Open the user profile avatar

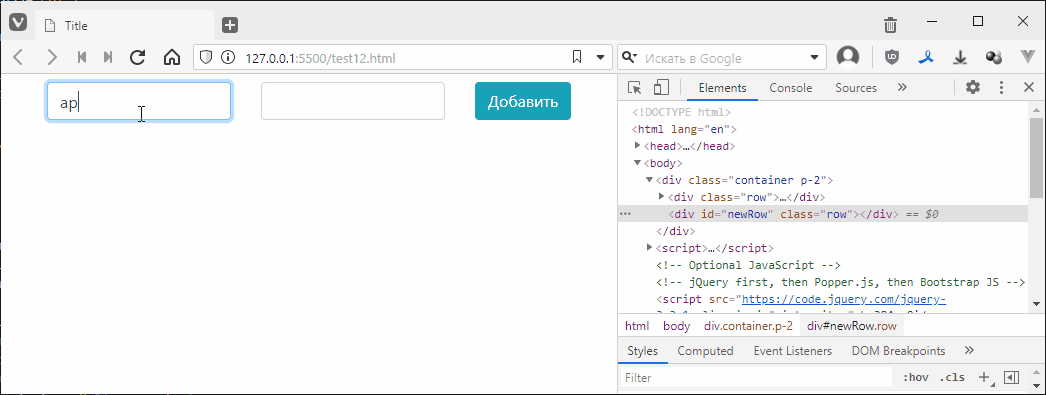[848, 57]
